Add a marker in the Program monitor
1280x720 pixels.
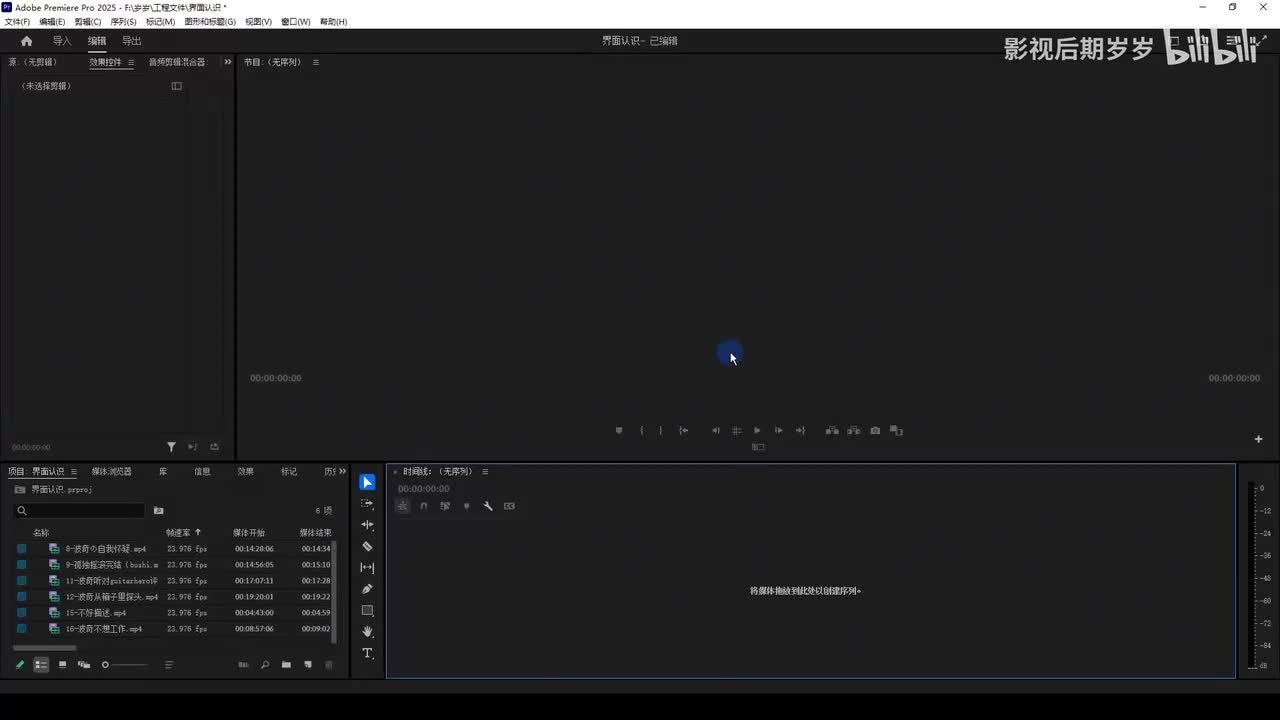click(619, 431)
